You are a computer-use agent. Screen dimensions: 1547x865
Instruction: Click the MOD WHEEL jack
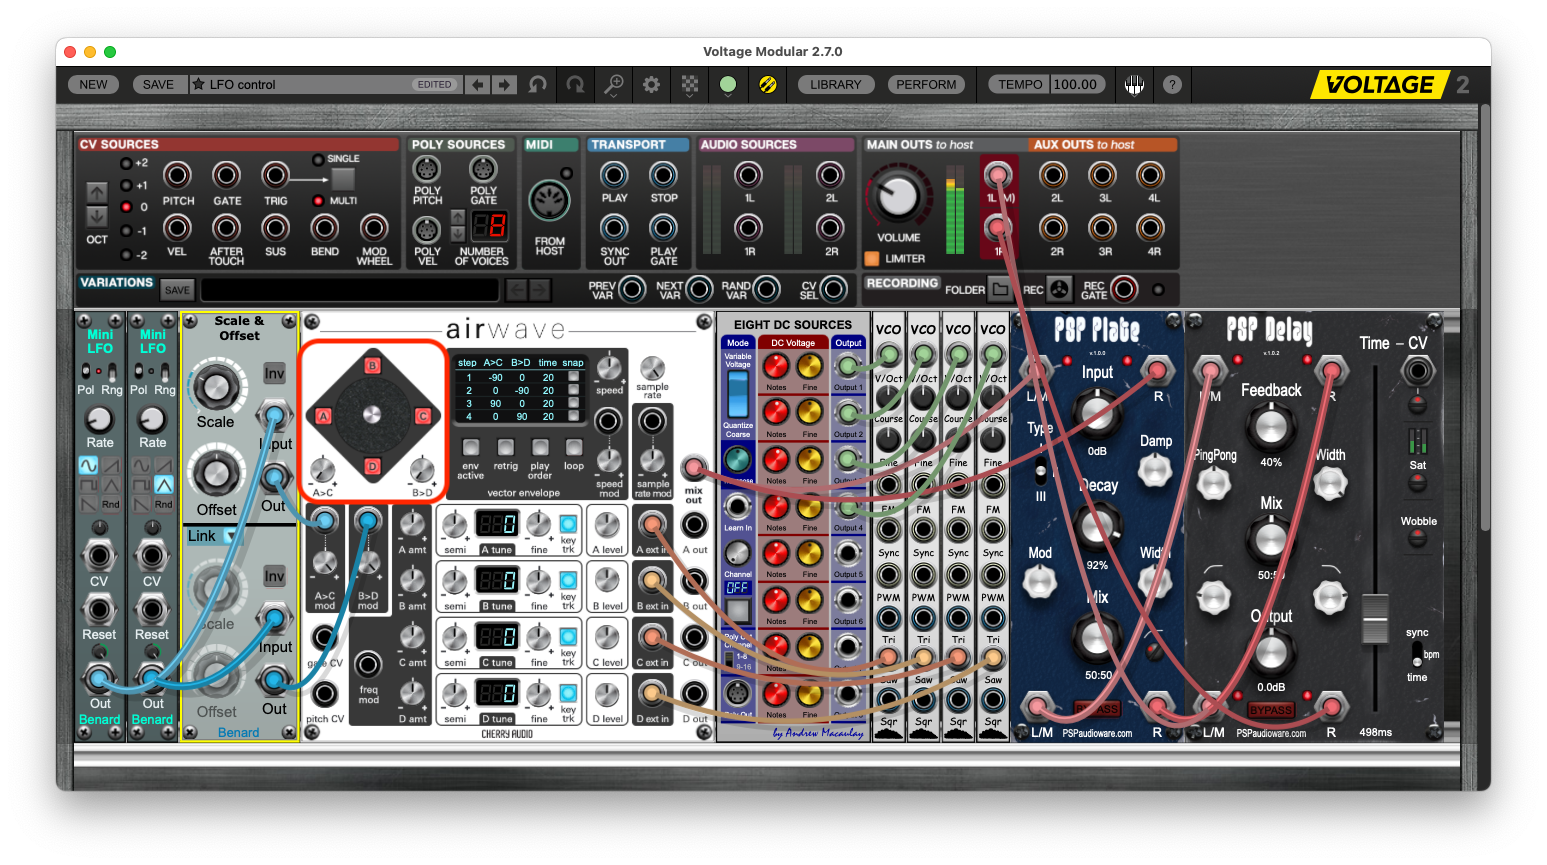tap(374, 228)
